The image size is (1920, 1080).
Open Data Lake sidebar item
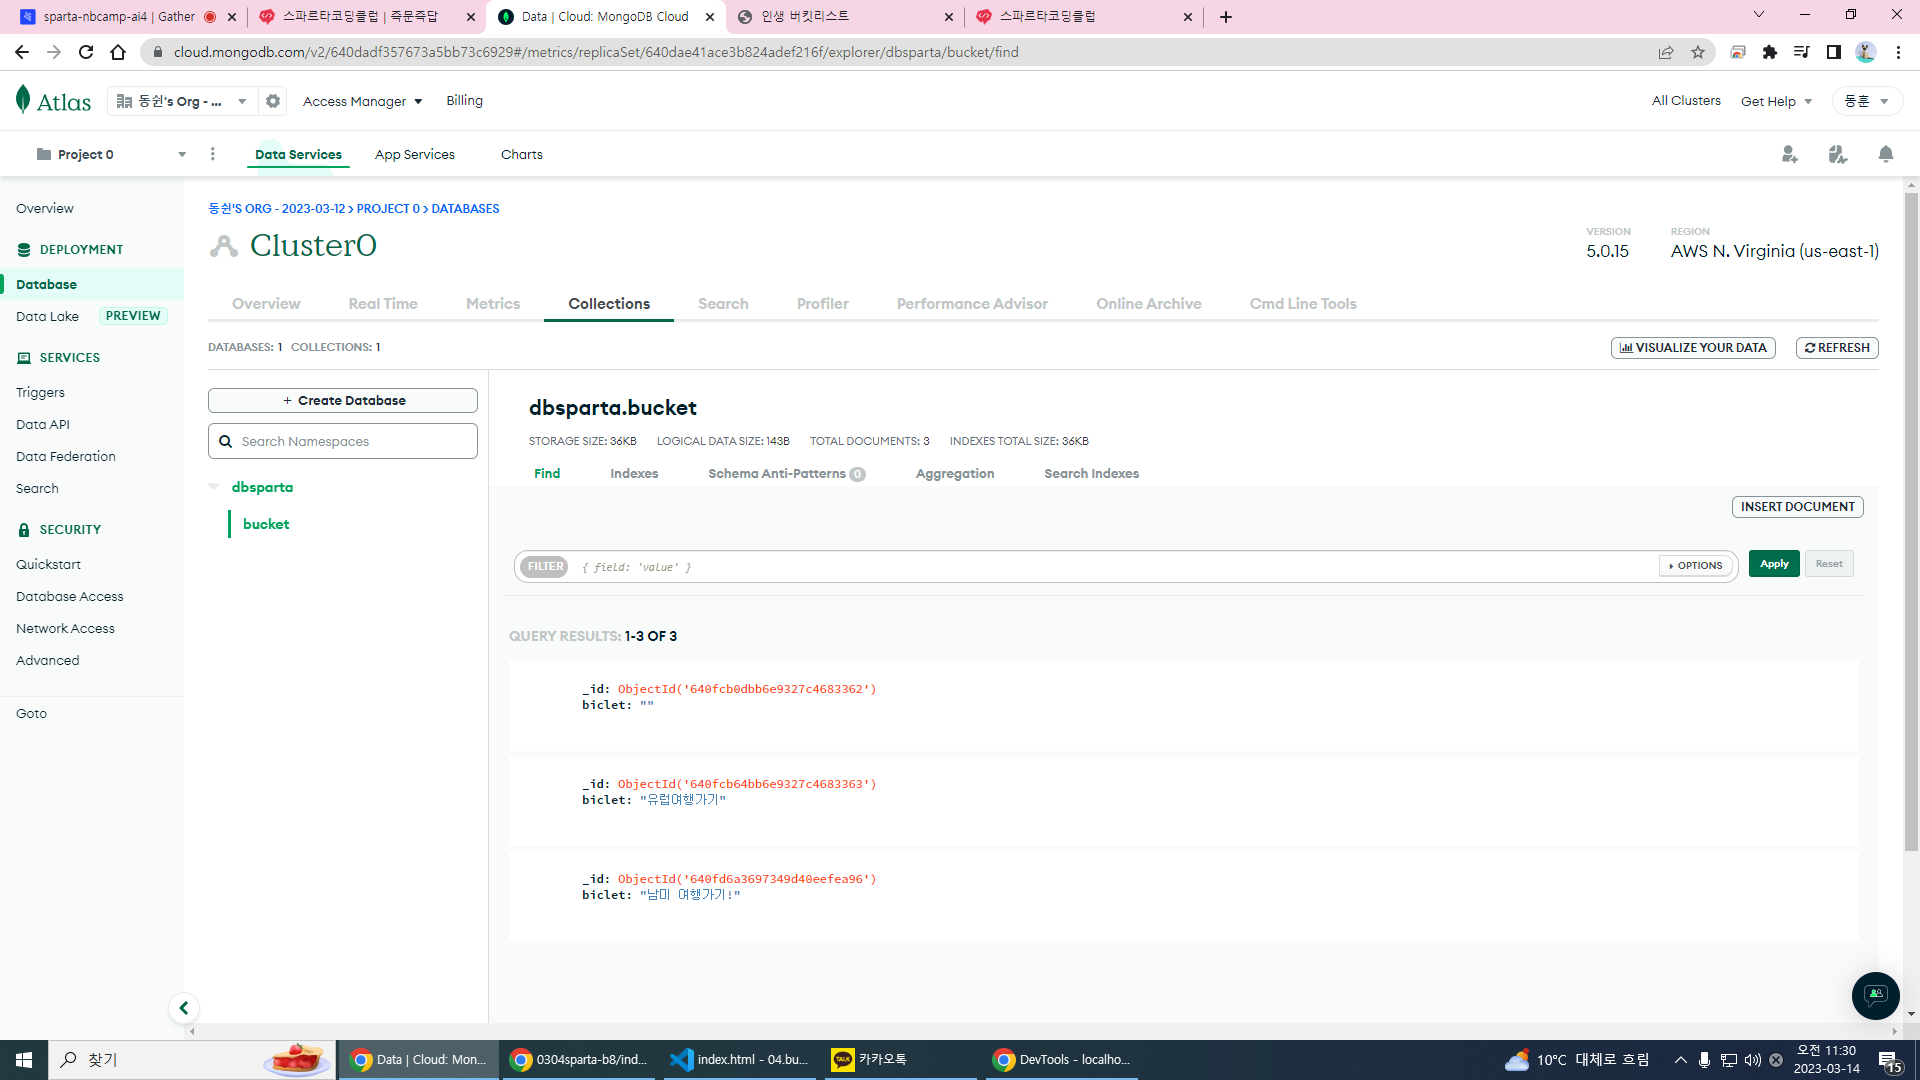[47, 316]
